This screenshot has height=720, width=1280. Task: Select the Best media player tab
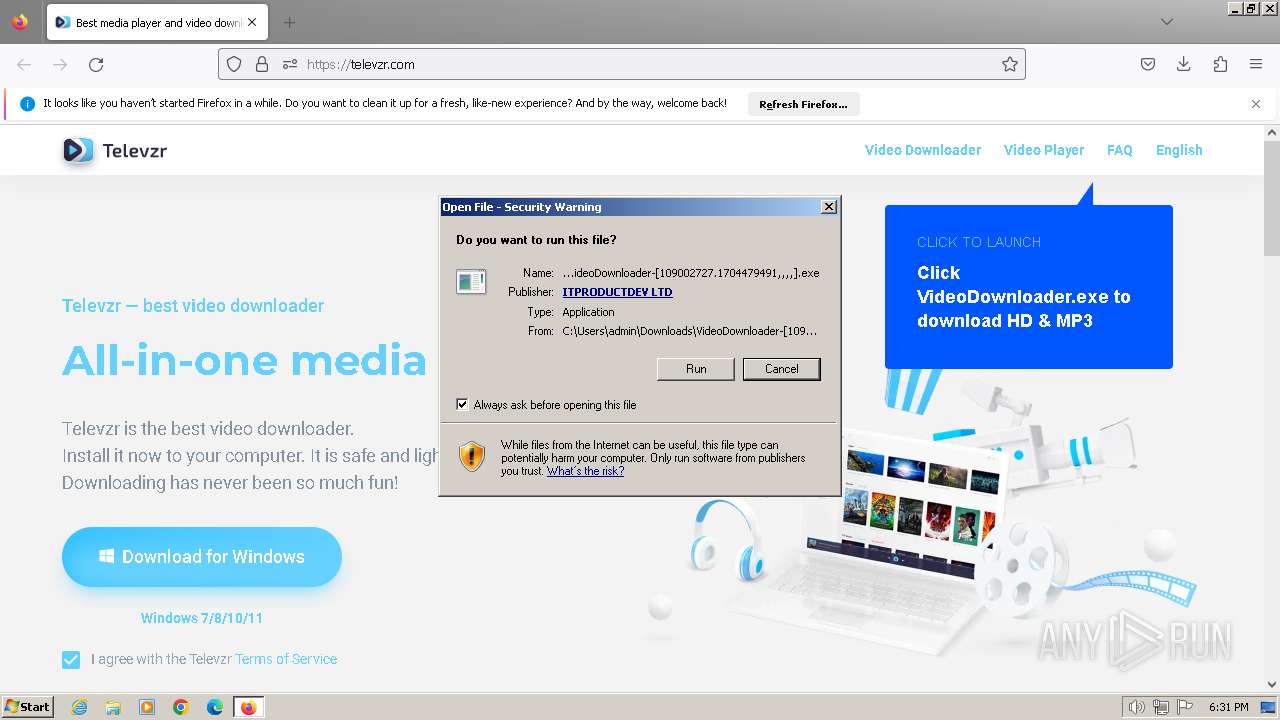(156, 22)
